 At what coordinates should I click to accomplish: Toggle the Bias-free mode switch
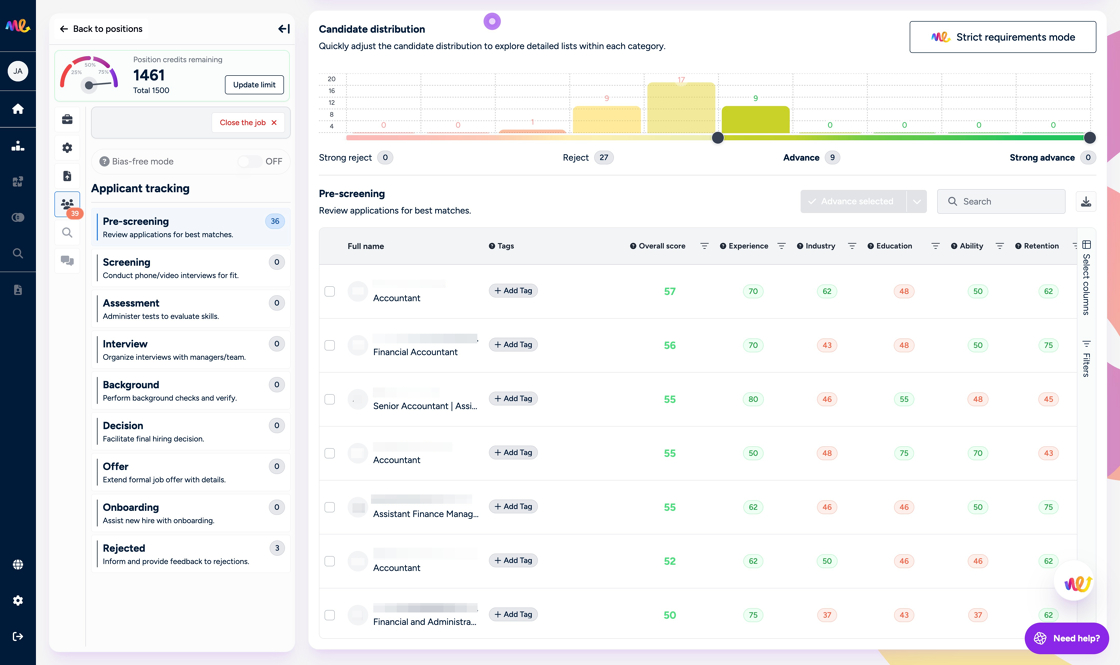tap(249, 161)
